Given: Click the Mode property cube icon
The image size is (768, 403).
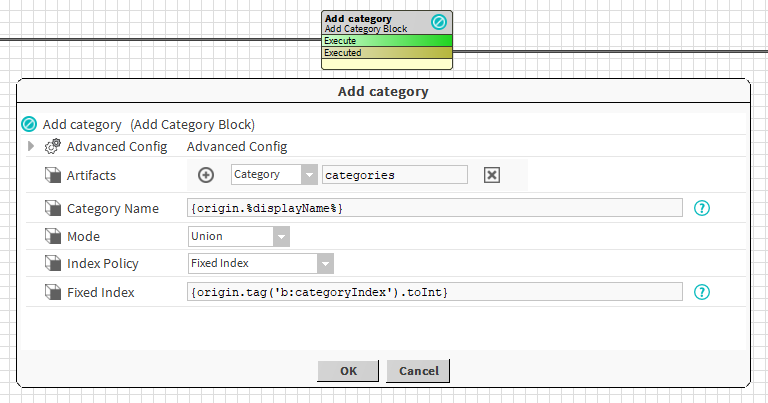Looking at the screenshot, I should pos(53,237).
